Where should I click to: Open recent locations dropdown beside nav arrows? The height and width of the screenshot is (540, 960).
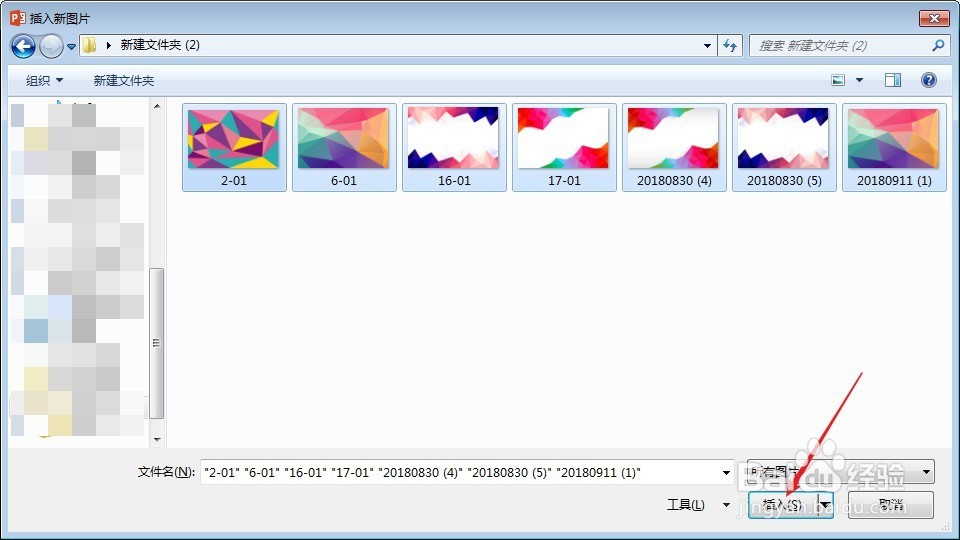click(71, 47)
